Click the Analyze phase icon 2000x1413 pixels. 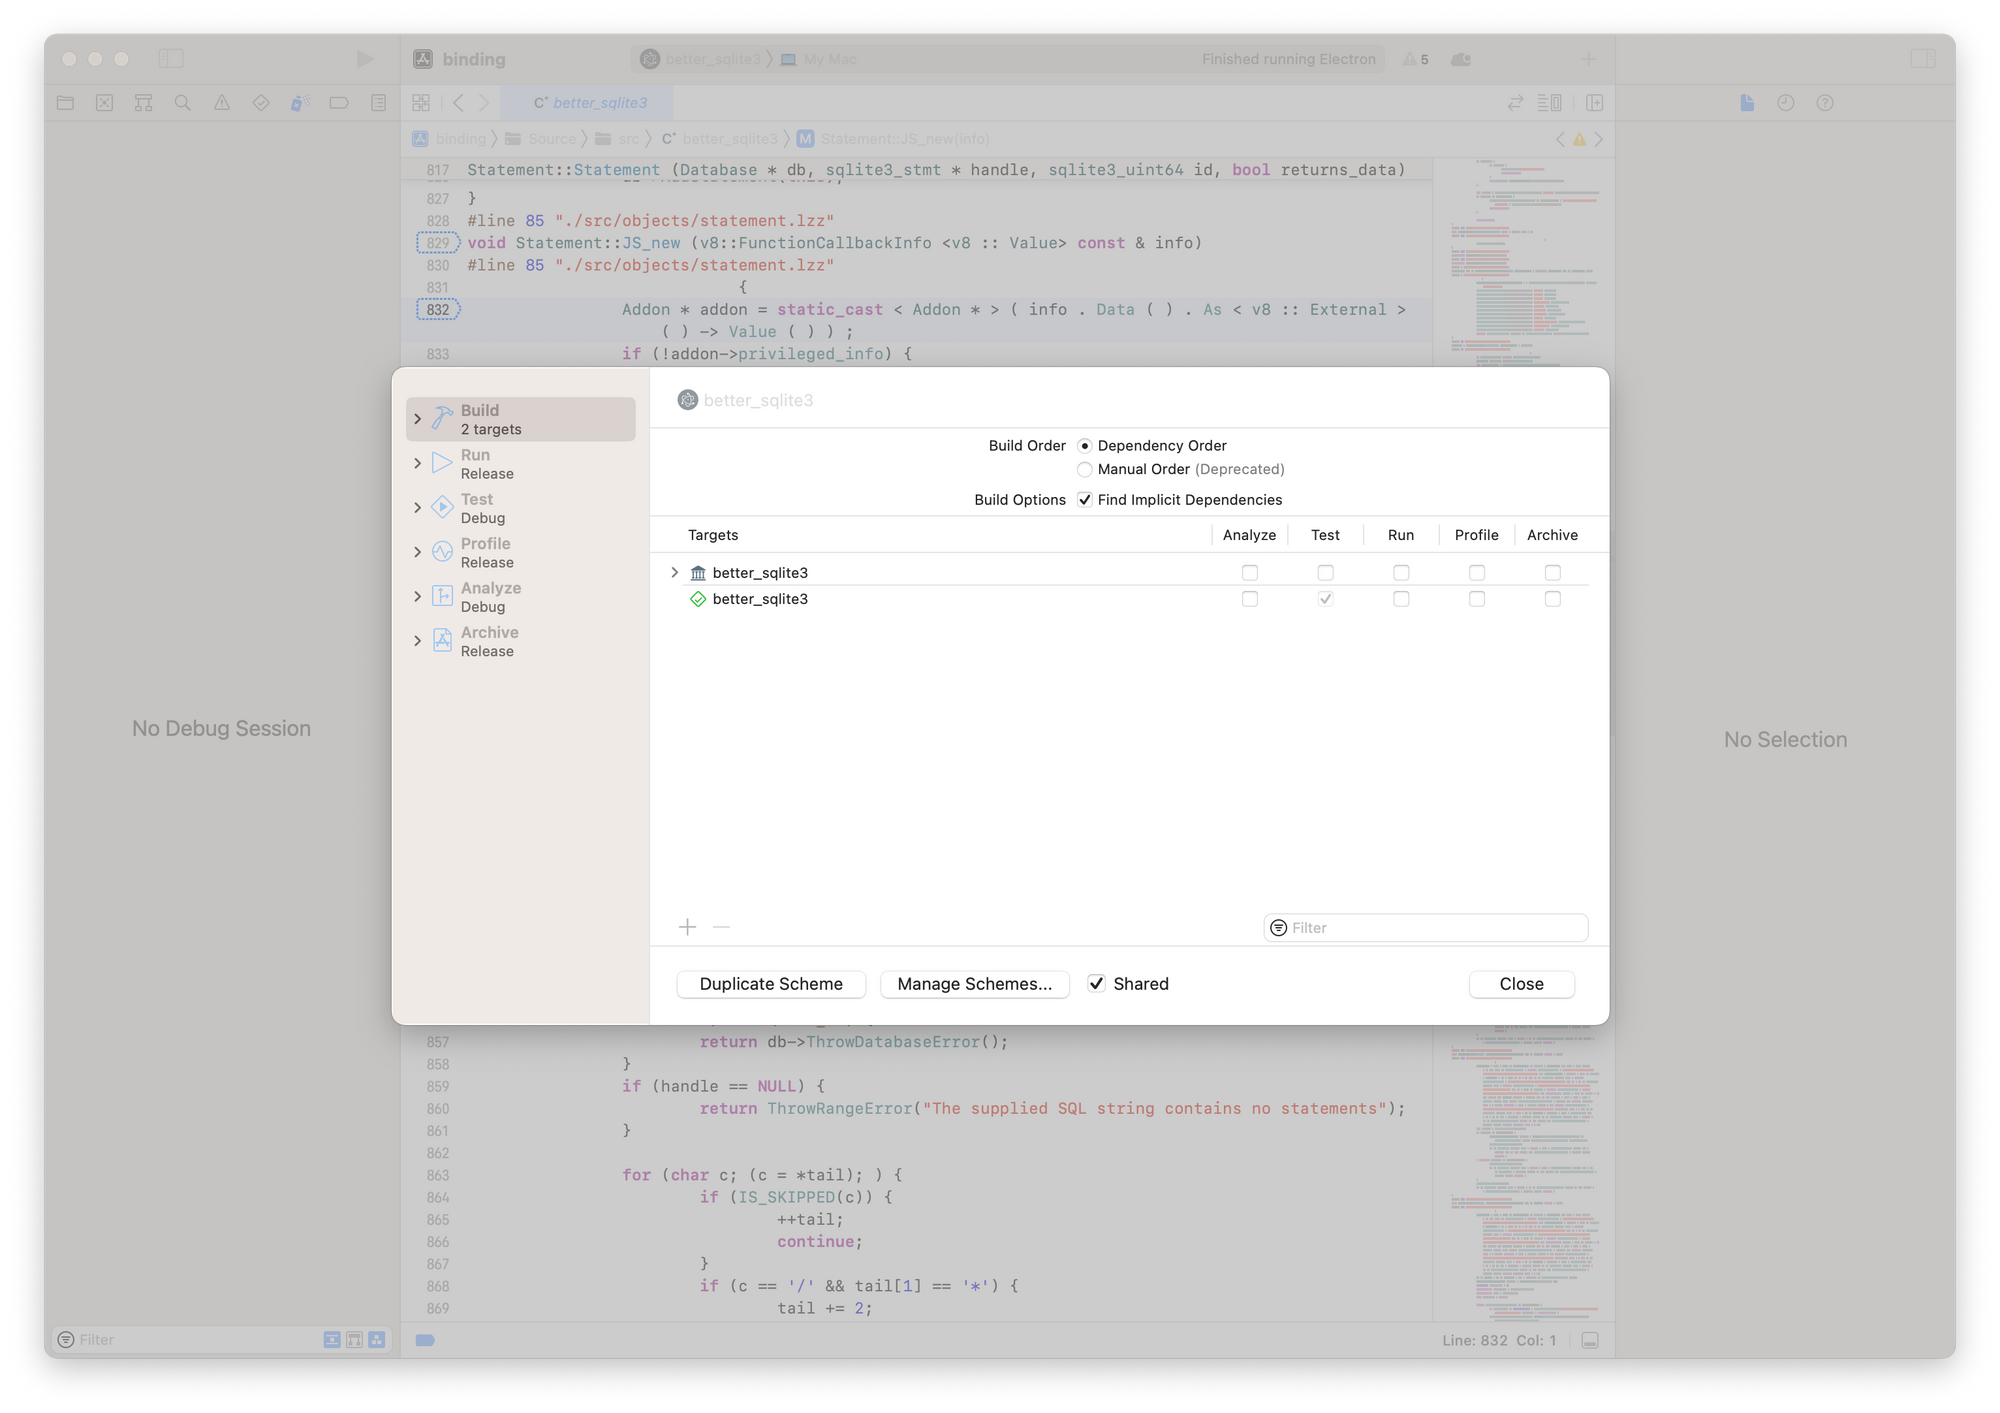442,596
